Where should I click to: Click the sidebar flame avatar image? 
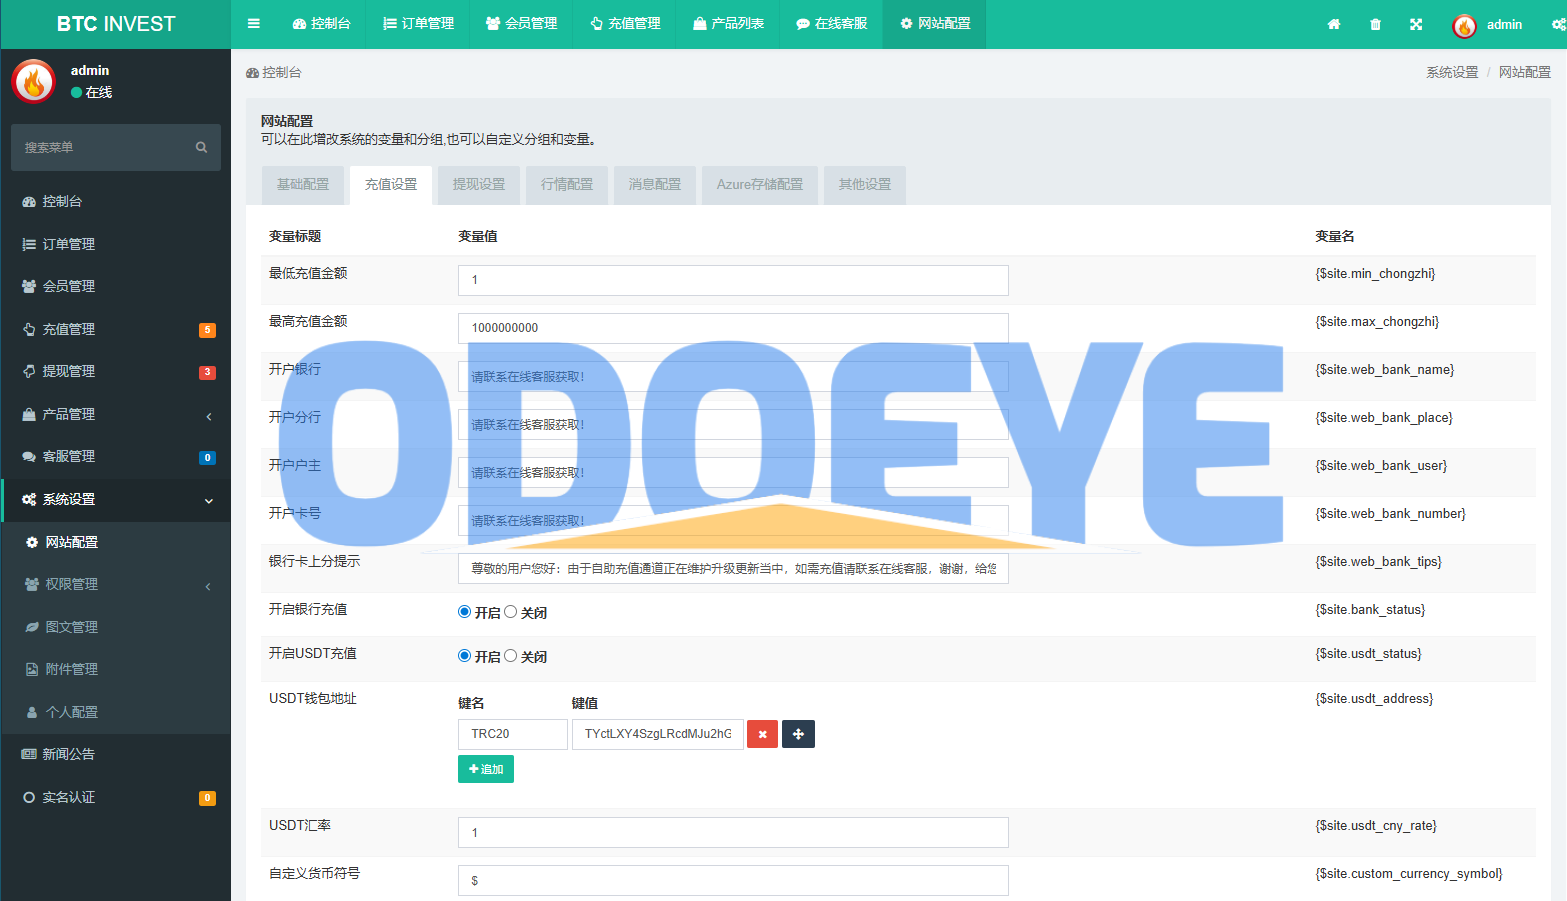33,81
